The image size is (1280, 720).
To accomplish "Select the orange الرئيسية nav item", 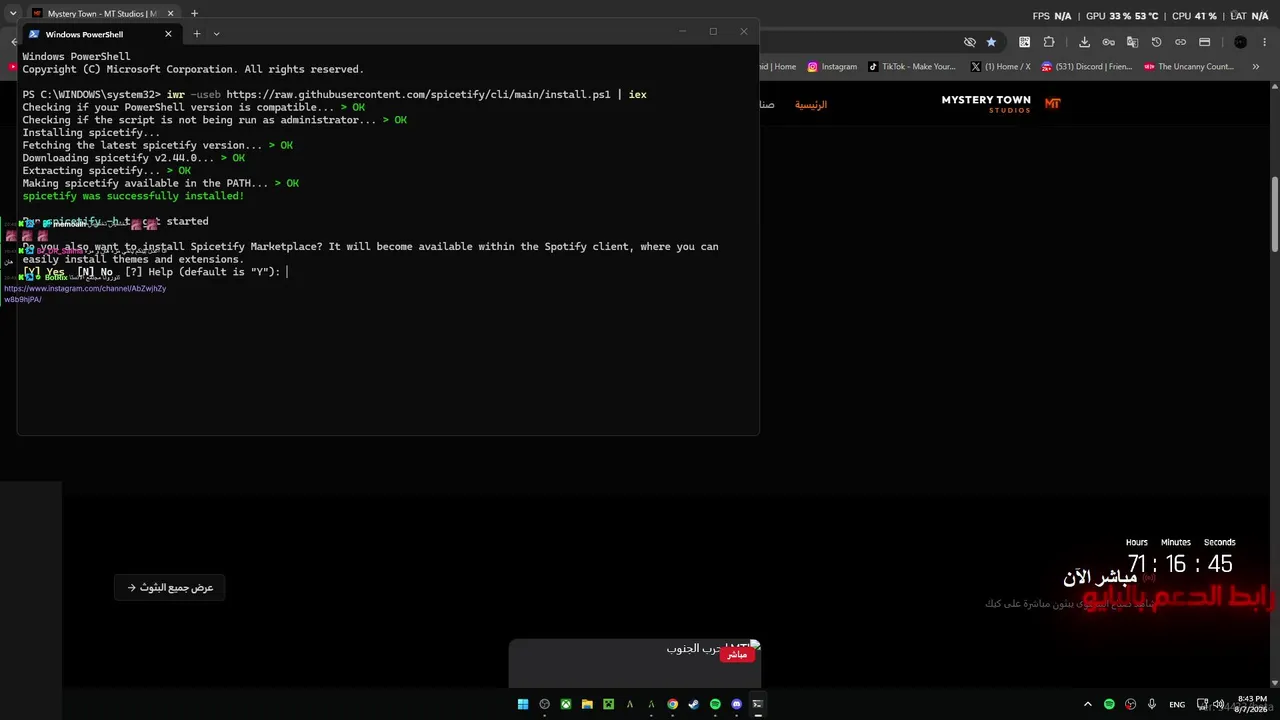I will [811, 105].
